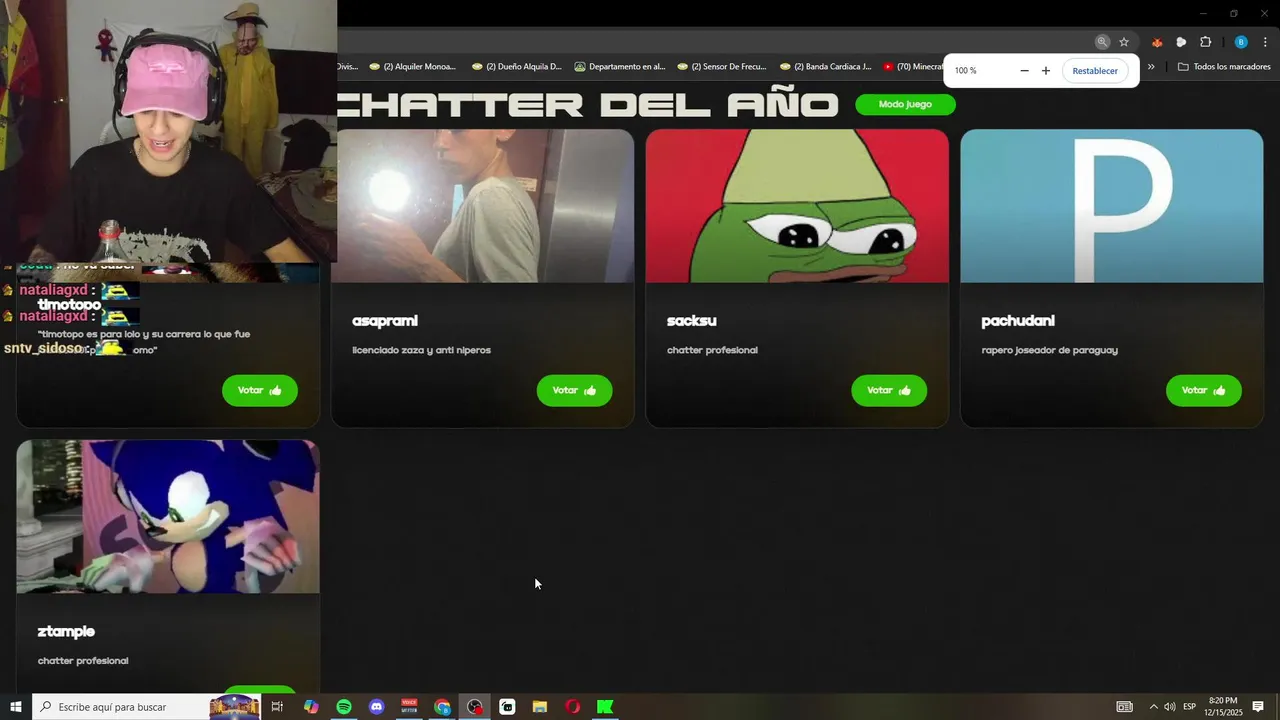Screen dimensions: 1280x720
Task: Vote for timotopo with Votar button
Action: [x=259, y=390]
